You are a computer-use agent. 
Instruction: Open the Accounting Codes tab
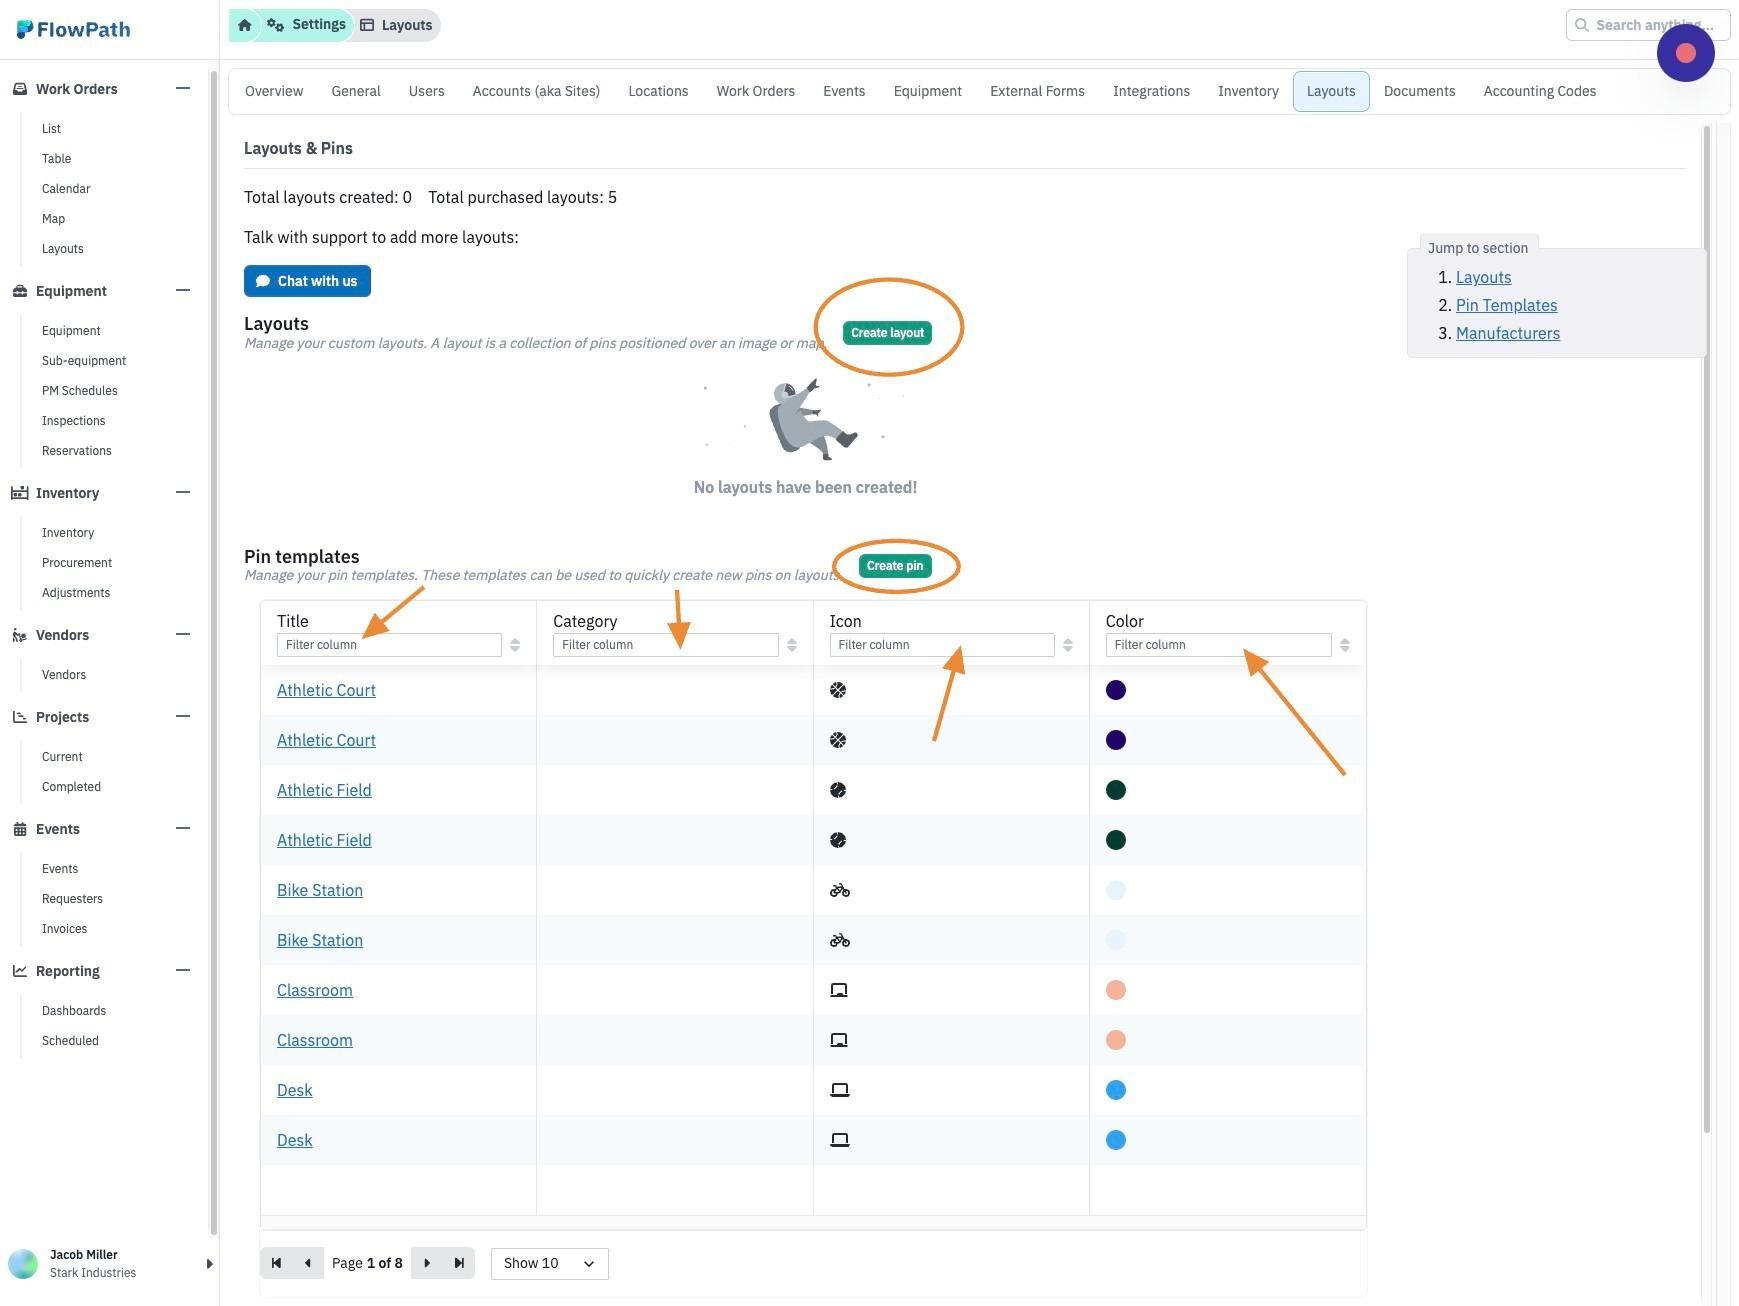point(1539,91)
